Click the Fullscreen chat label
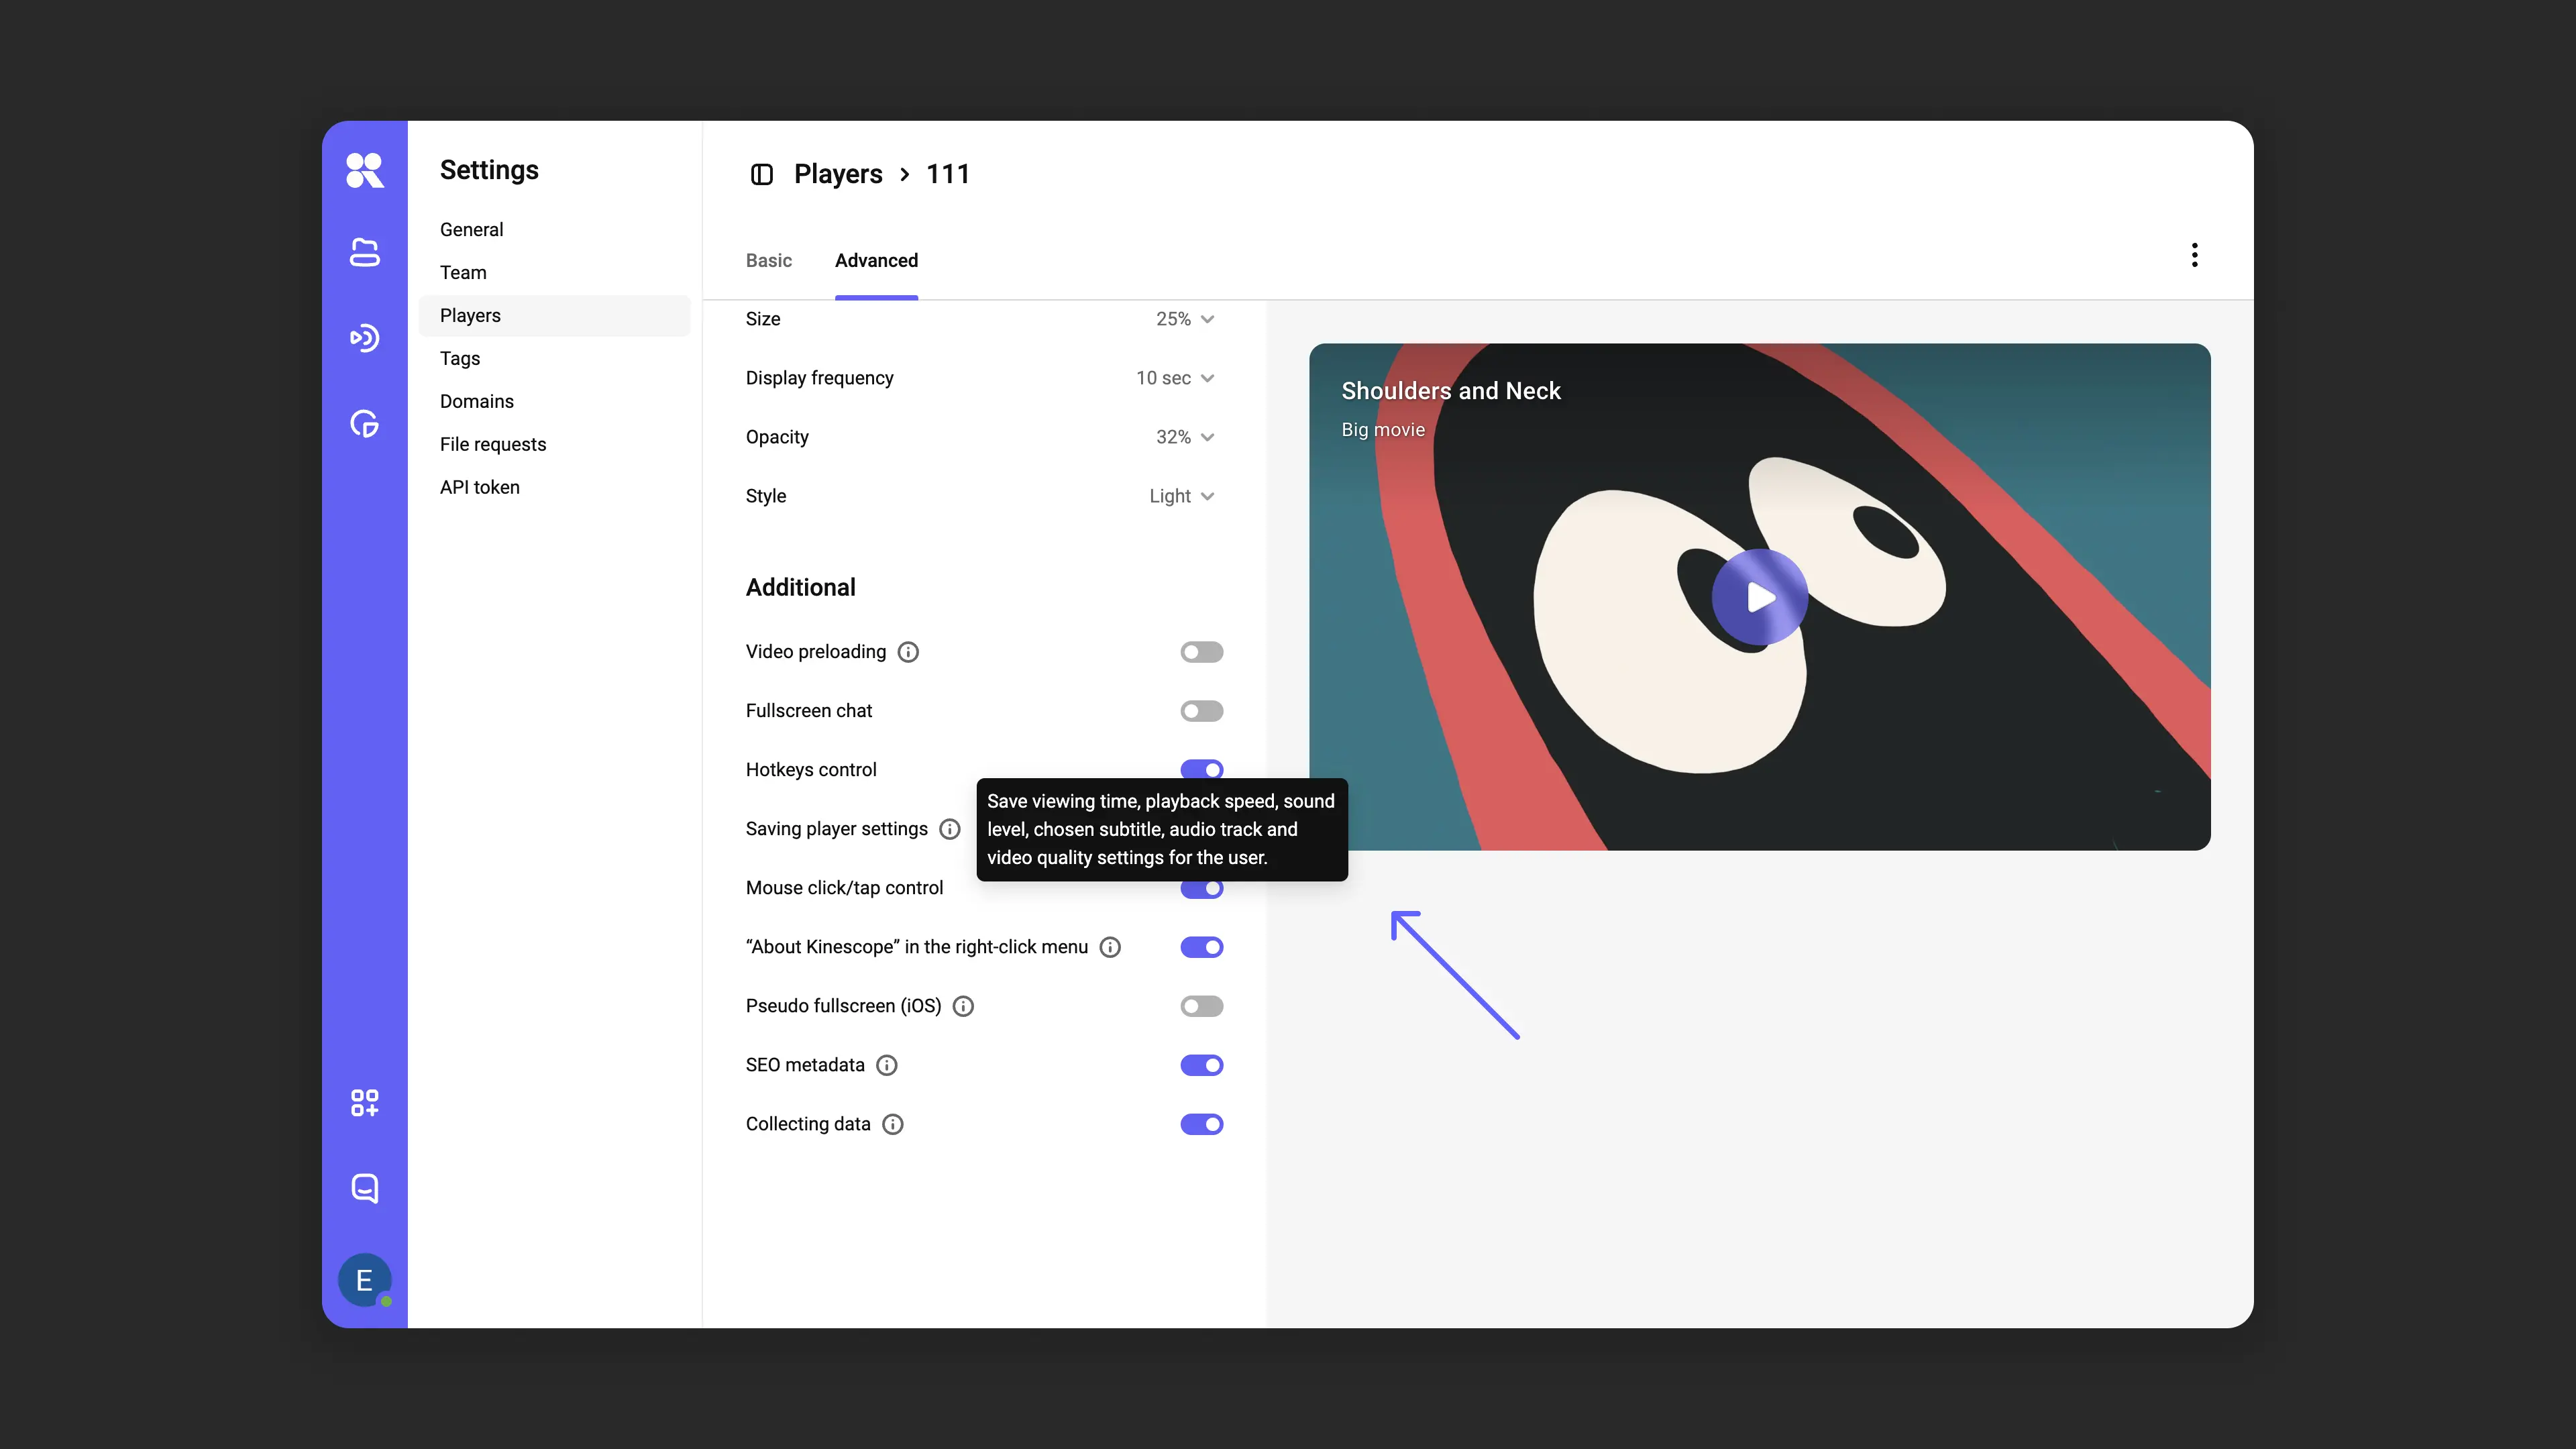This screenshot has height=1449, width=2576. (x=809, y=711)
